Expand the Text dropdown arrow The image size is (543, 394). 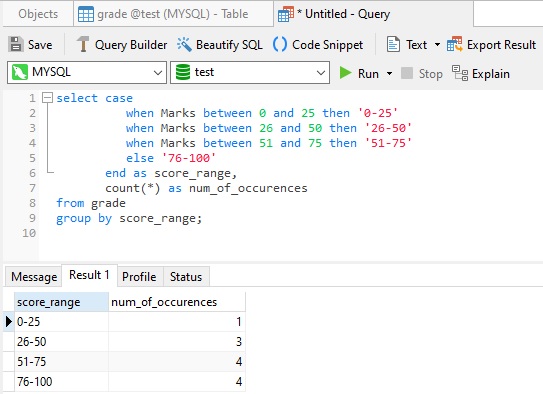pyautogui.click(x=437, y=44)
